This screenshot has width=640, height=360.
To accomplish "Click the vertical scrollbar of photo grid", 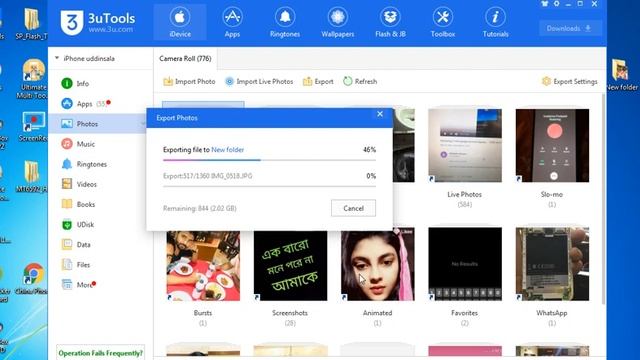I will pos(604,198).
